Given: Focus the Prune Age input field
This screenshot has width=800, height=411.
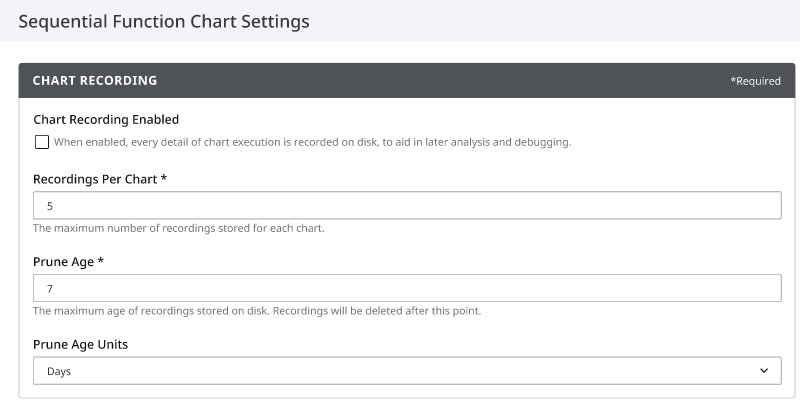Looking at the screenshot, I should click(x=407, y=288).
